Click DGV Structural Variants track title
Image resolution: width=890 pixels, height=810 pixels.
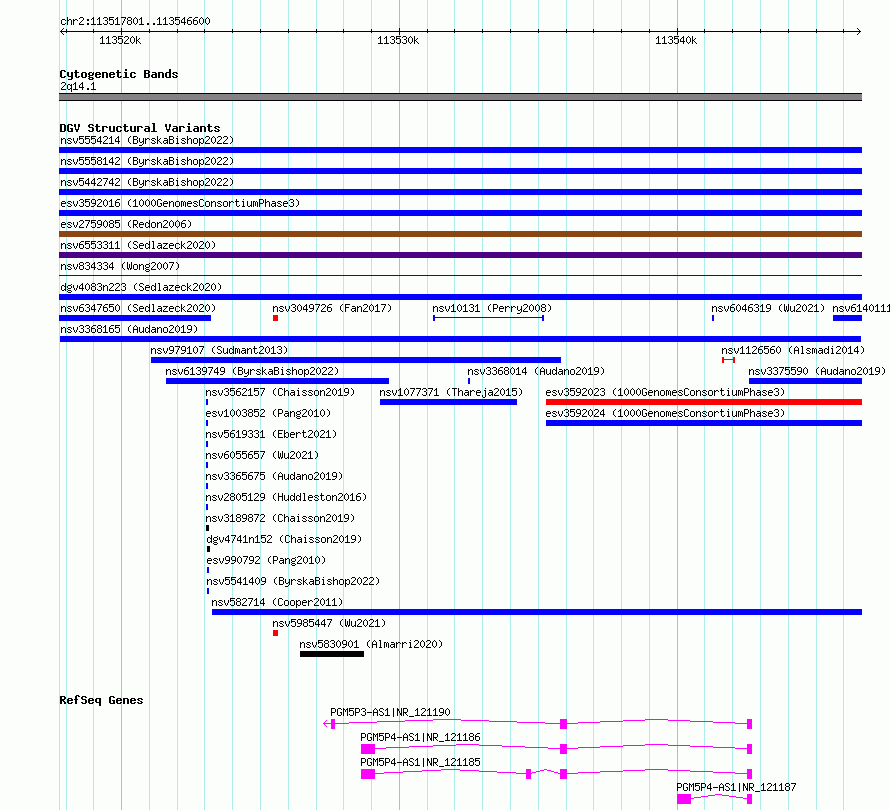(140, 128)
